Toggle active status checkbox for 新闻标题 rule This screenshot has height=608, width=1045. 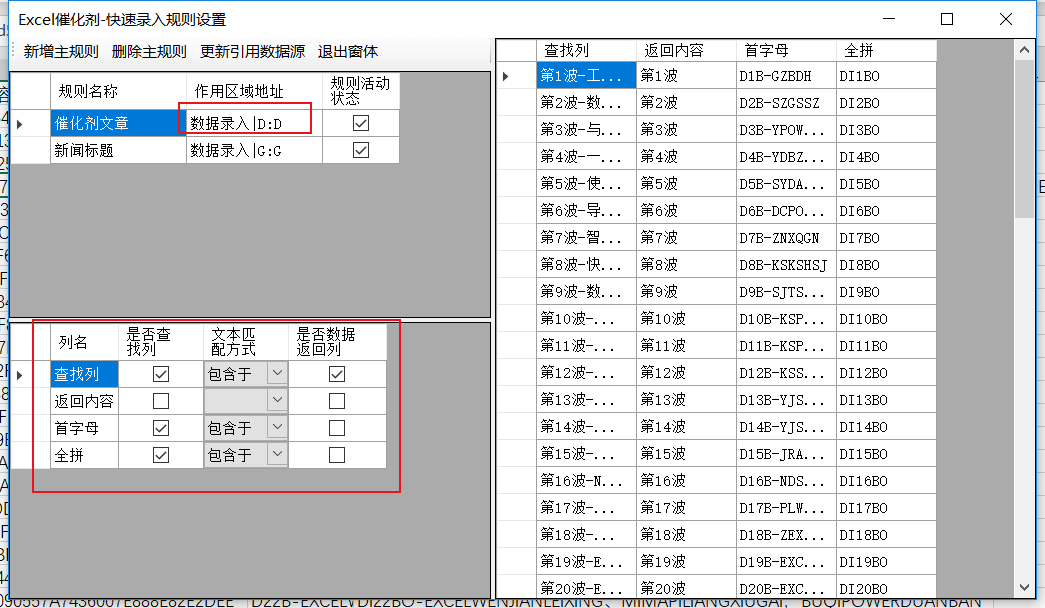(361, 150)
